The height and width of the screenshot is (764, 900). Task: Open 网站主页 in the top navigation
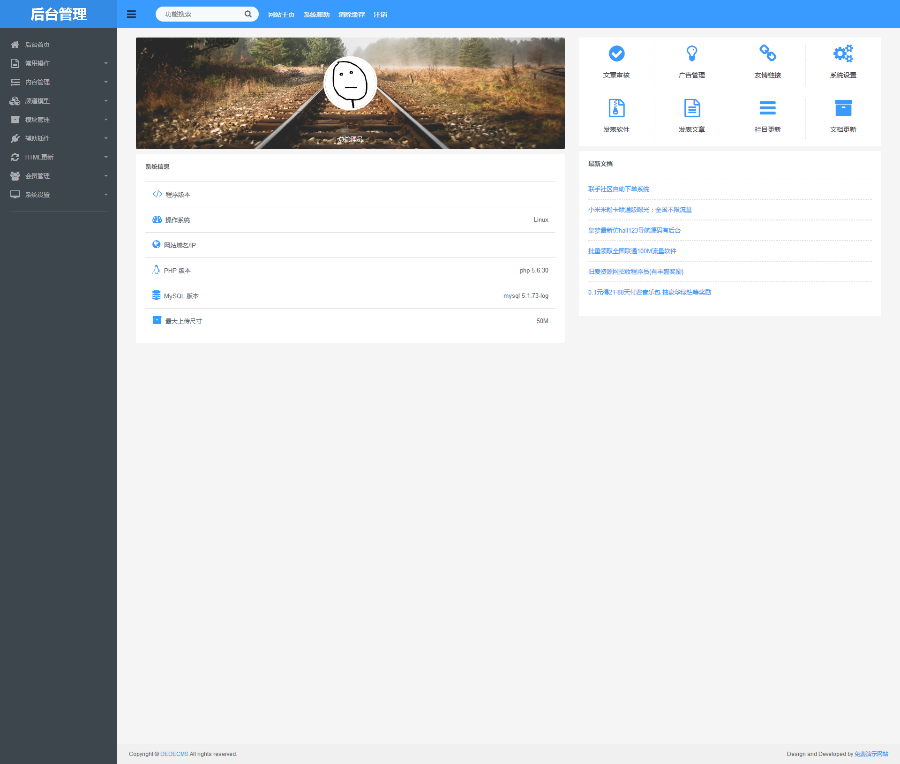(281, 14)
